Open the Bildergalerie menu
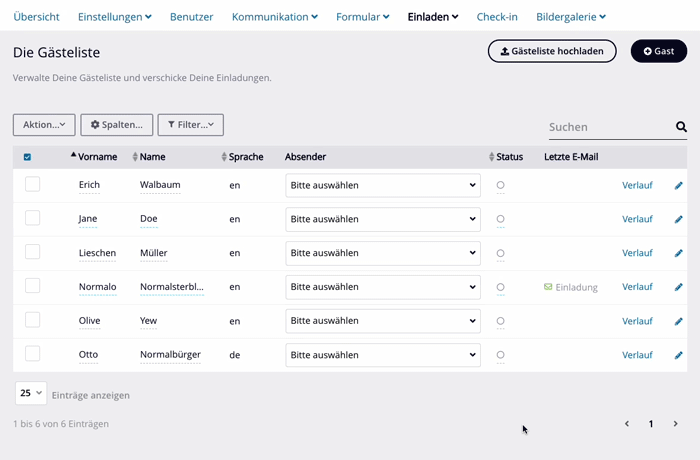 [x=571, y=17]
